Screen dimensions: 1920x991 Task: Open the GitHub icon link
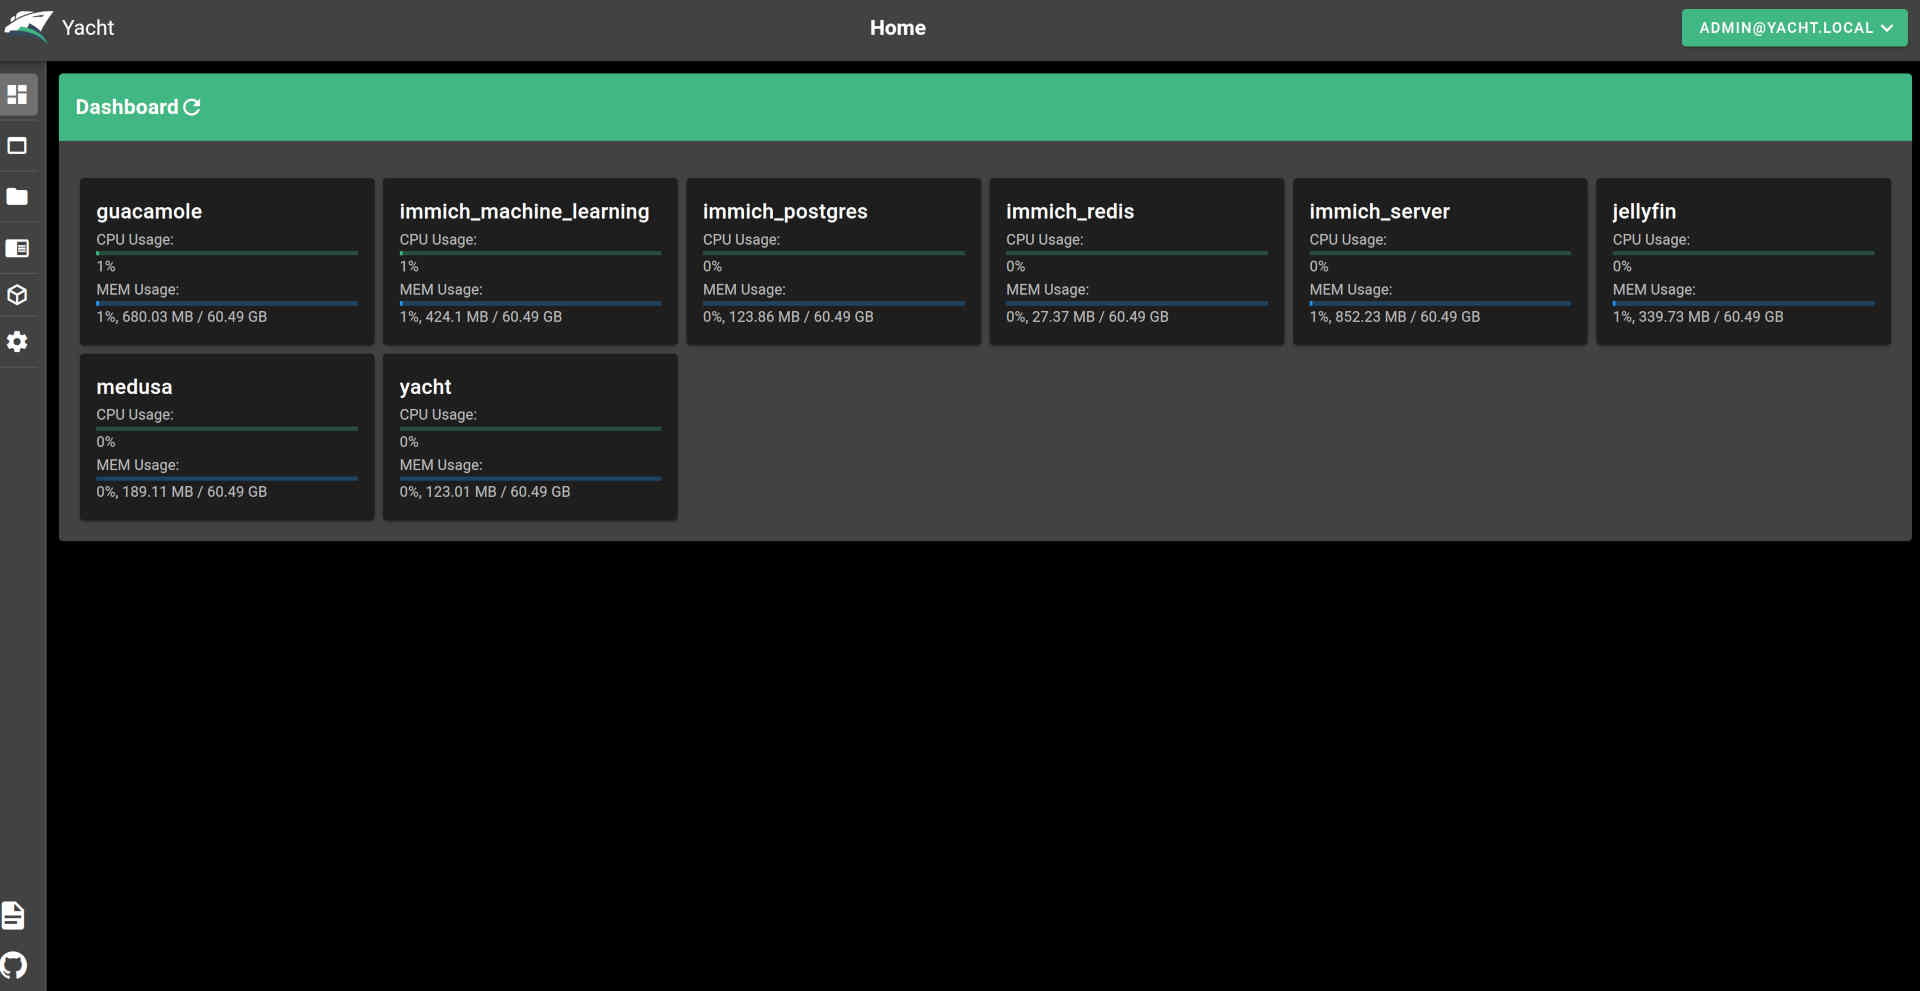coord(14,965)
